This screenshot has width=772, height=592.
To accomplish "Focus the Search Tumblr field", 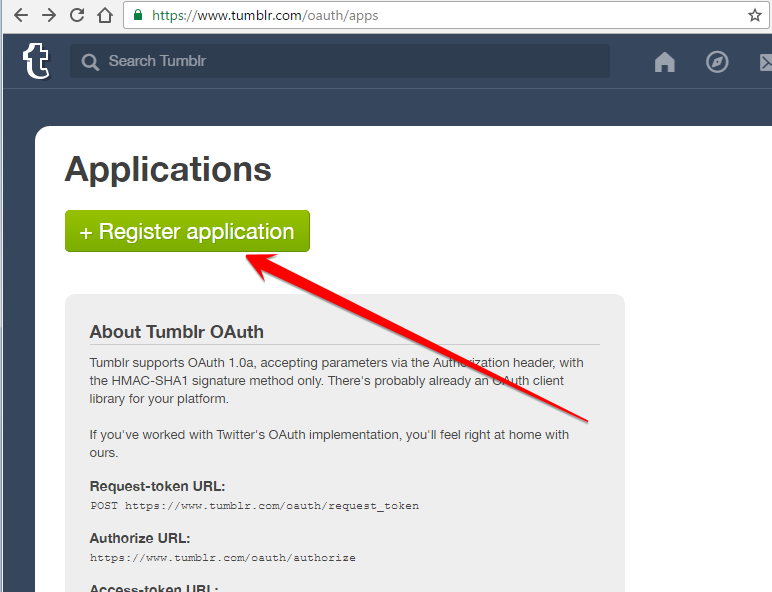I will pos(340,61).
